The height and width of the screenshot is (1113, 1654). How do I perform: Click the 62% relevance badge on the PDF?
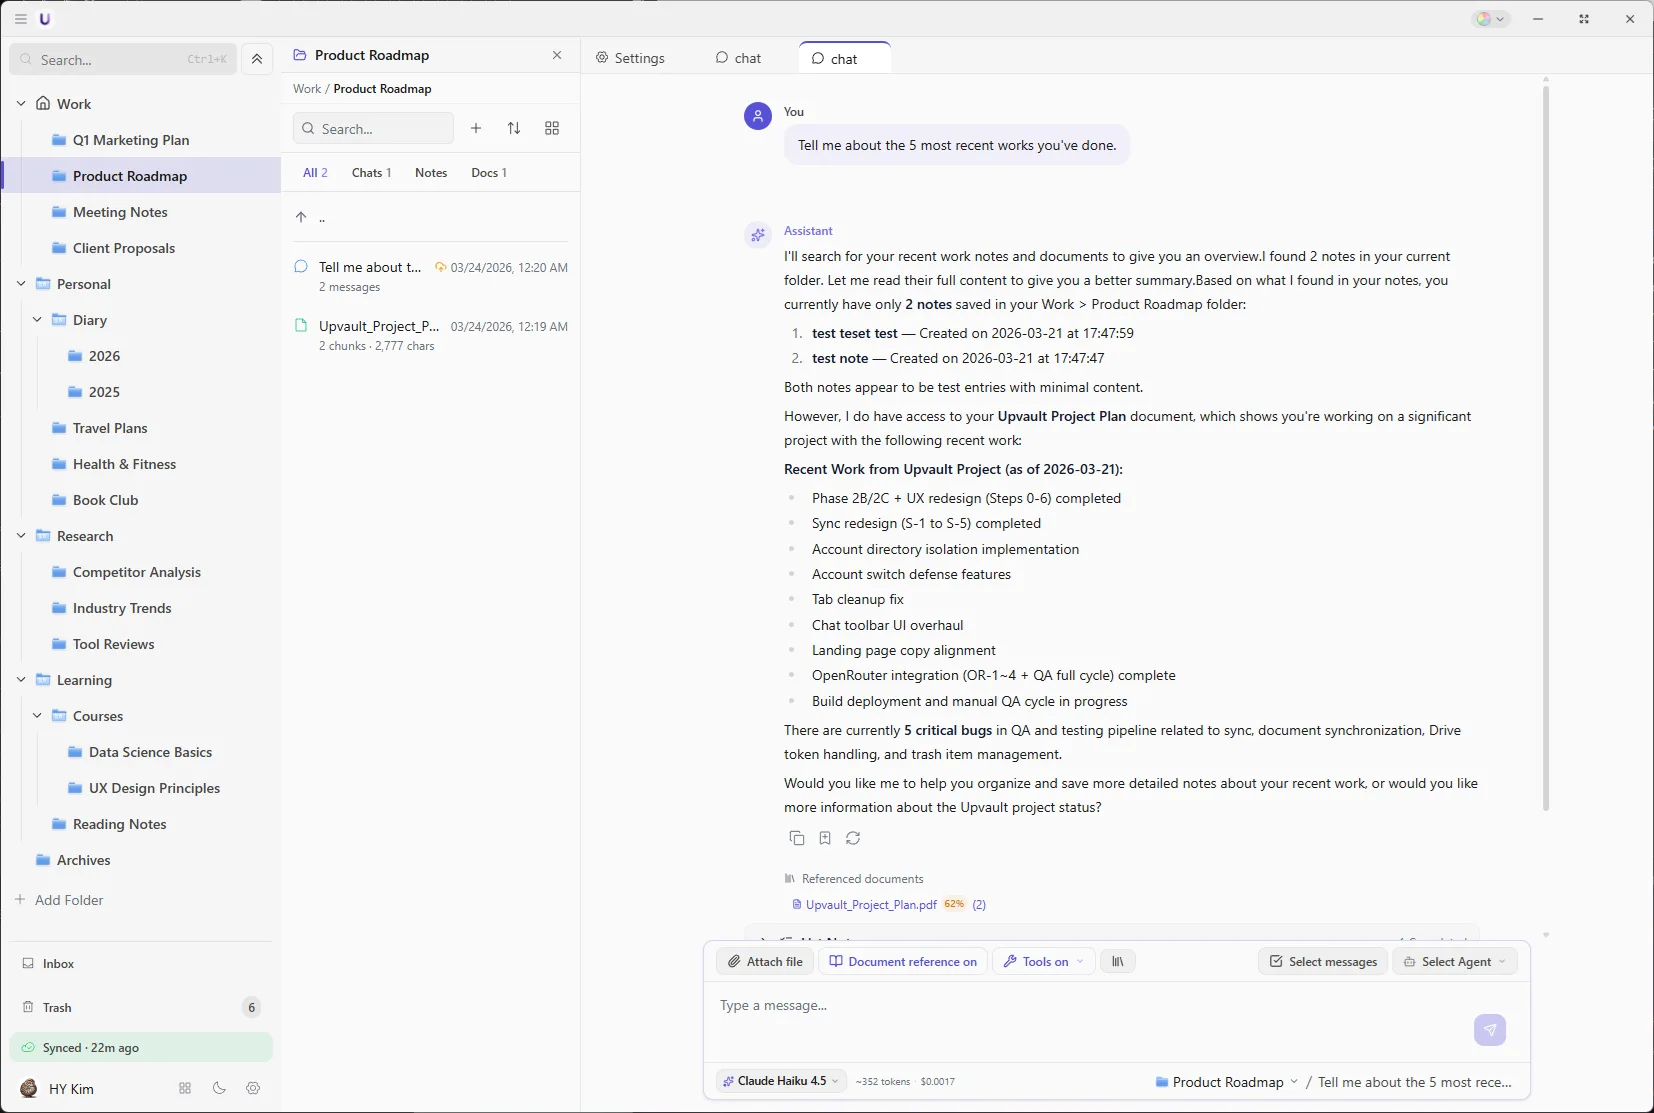coord(954,905)
